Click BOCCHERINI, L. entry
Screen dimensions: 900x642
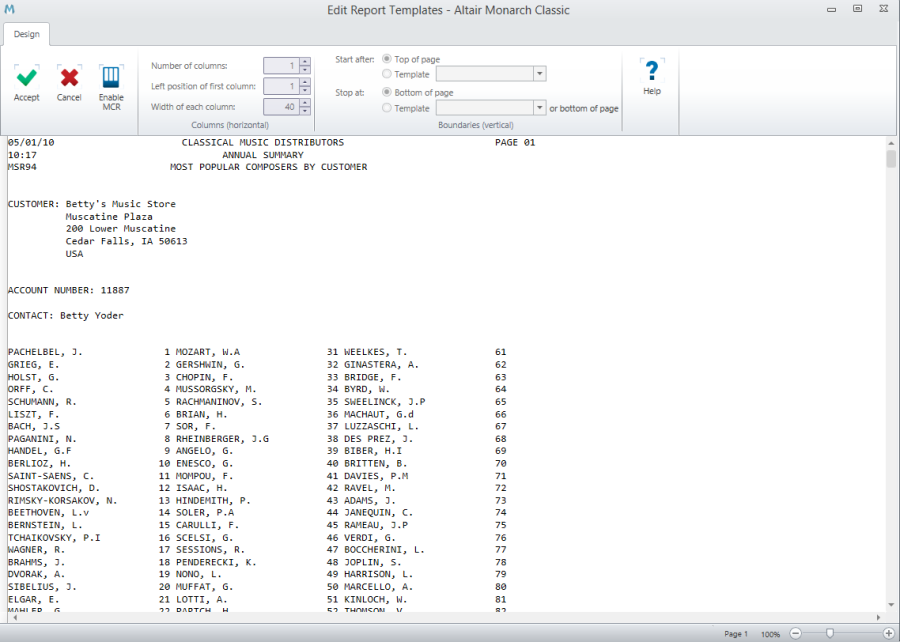click(384, 550)
